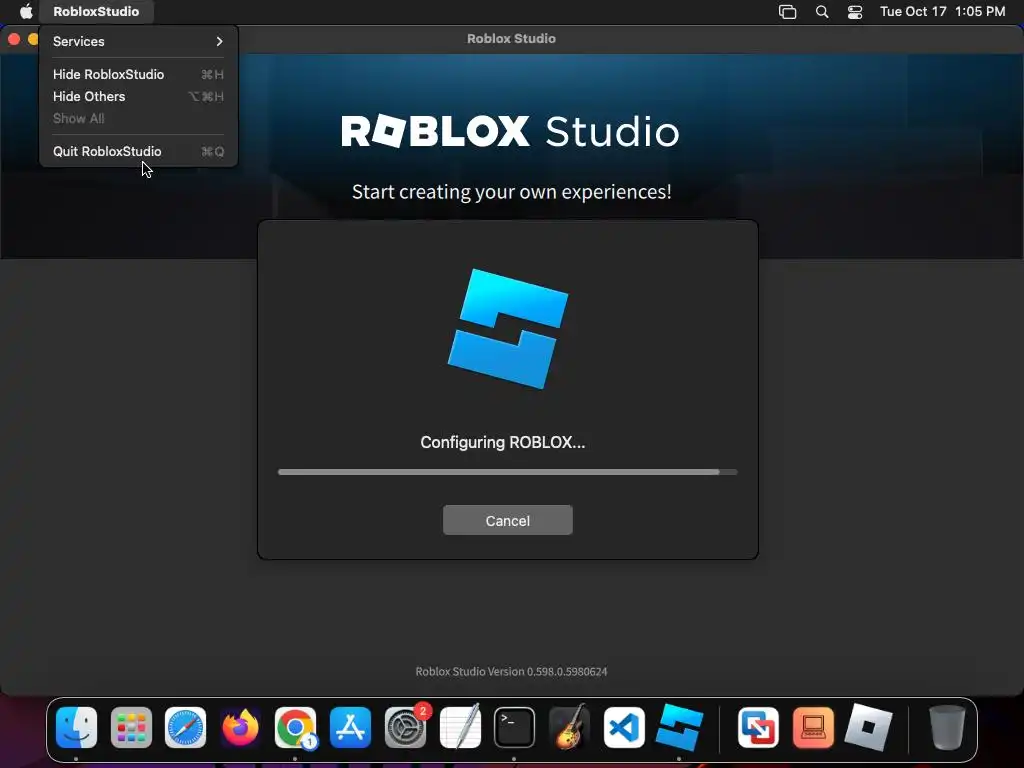Click the red close window button
1024x768 pixels.
(14, 39)
